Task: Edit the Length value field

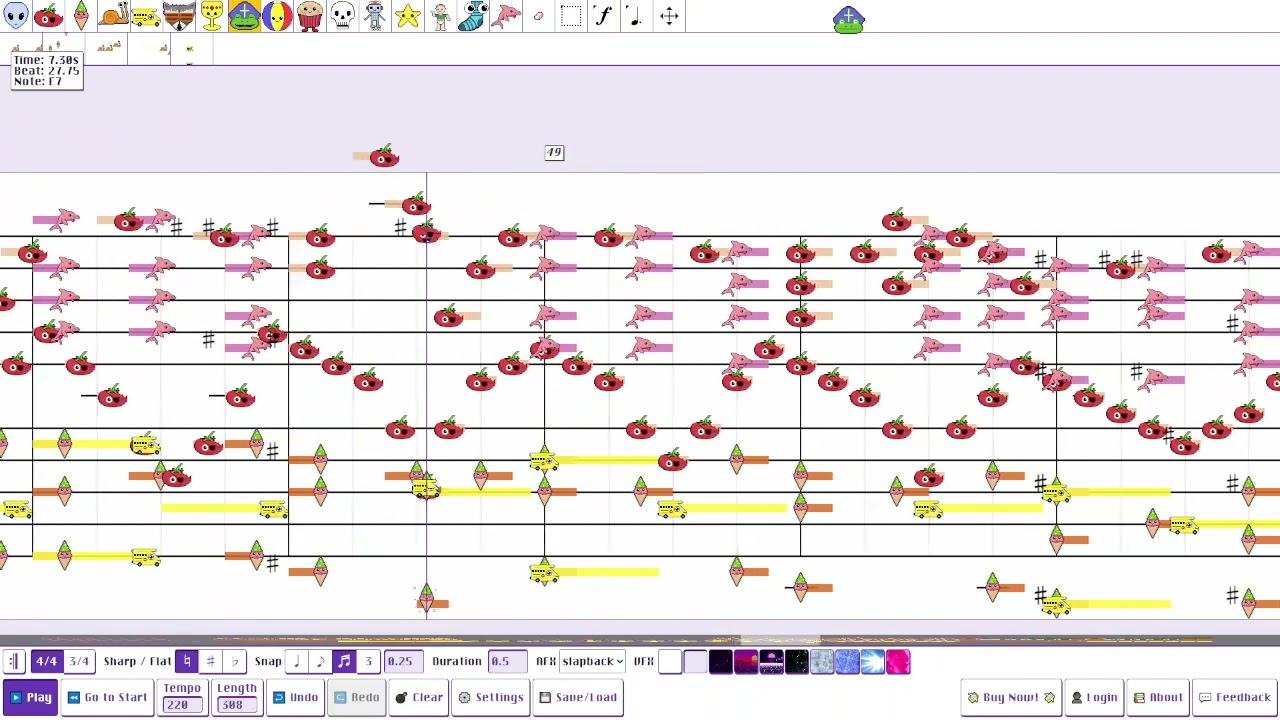Action: (237, 705)
